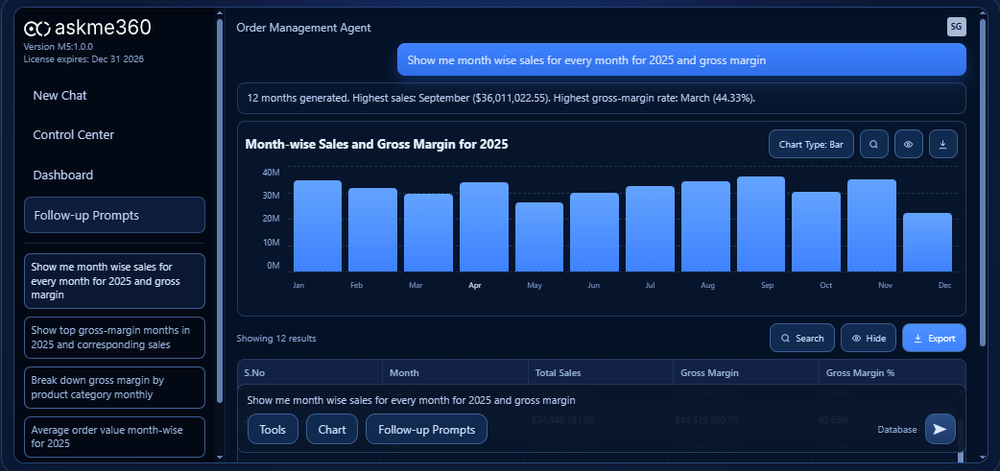Start a New Chat
This screenshot has width=1000, height=471.
coord(60,96)
